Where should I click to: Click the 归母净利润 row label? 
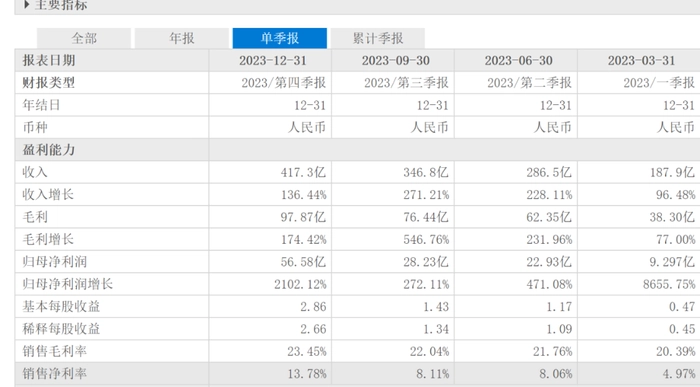(54, 262)
